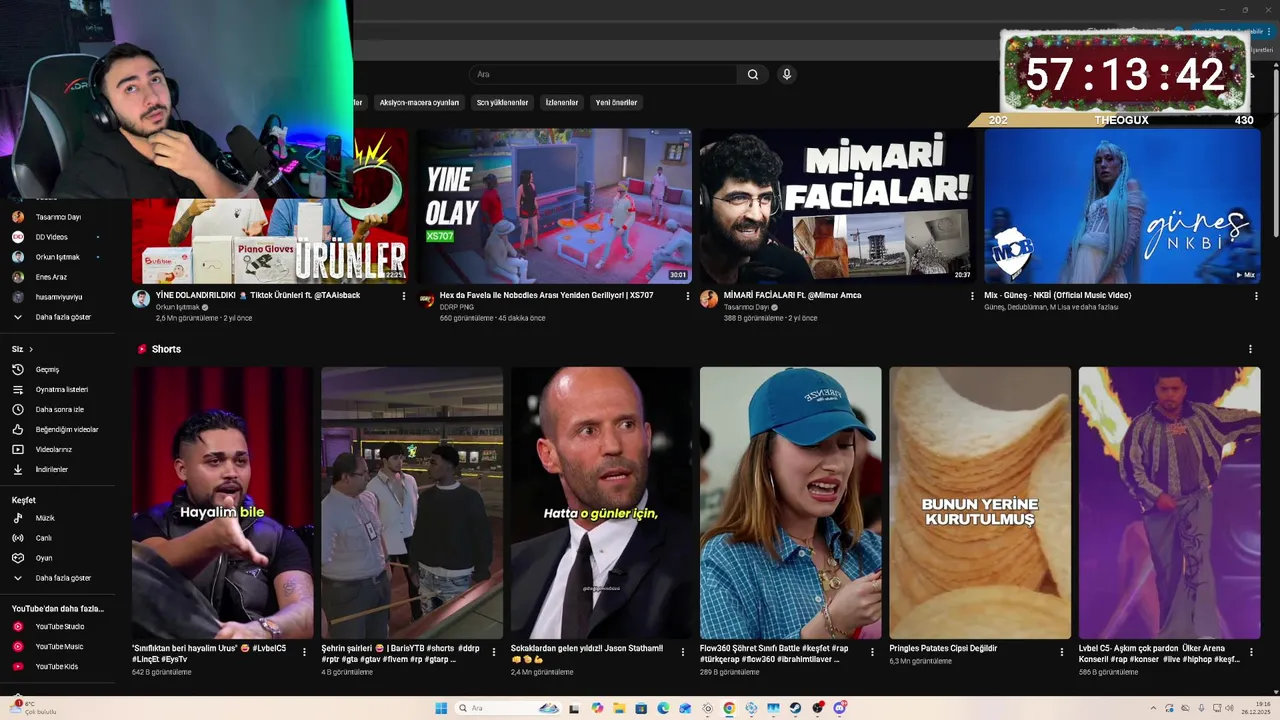Open the Jason Statham short thumbnail

click(x=601, y=503)
